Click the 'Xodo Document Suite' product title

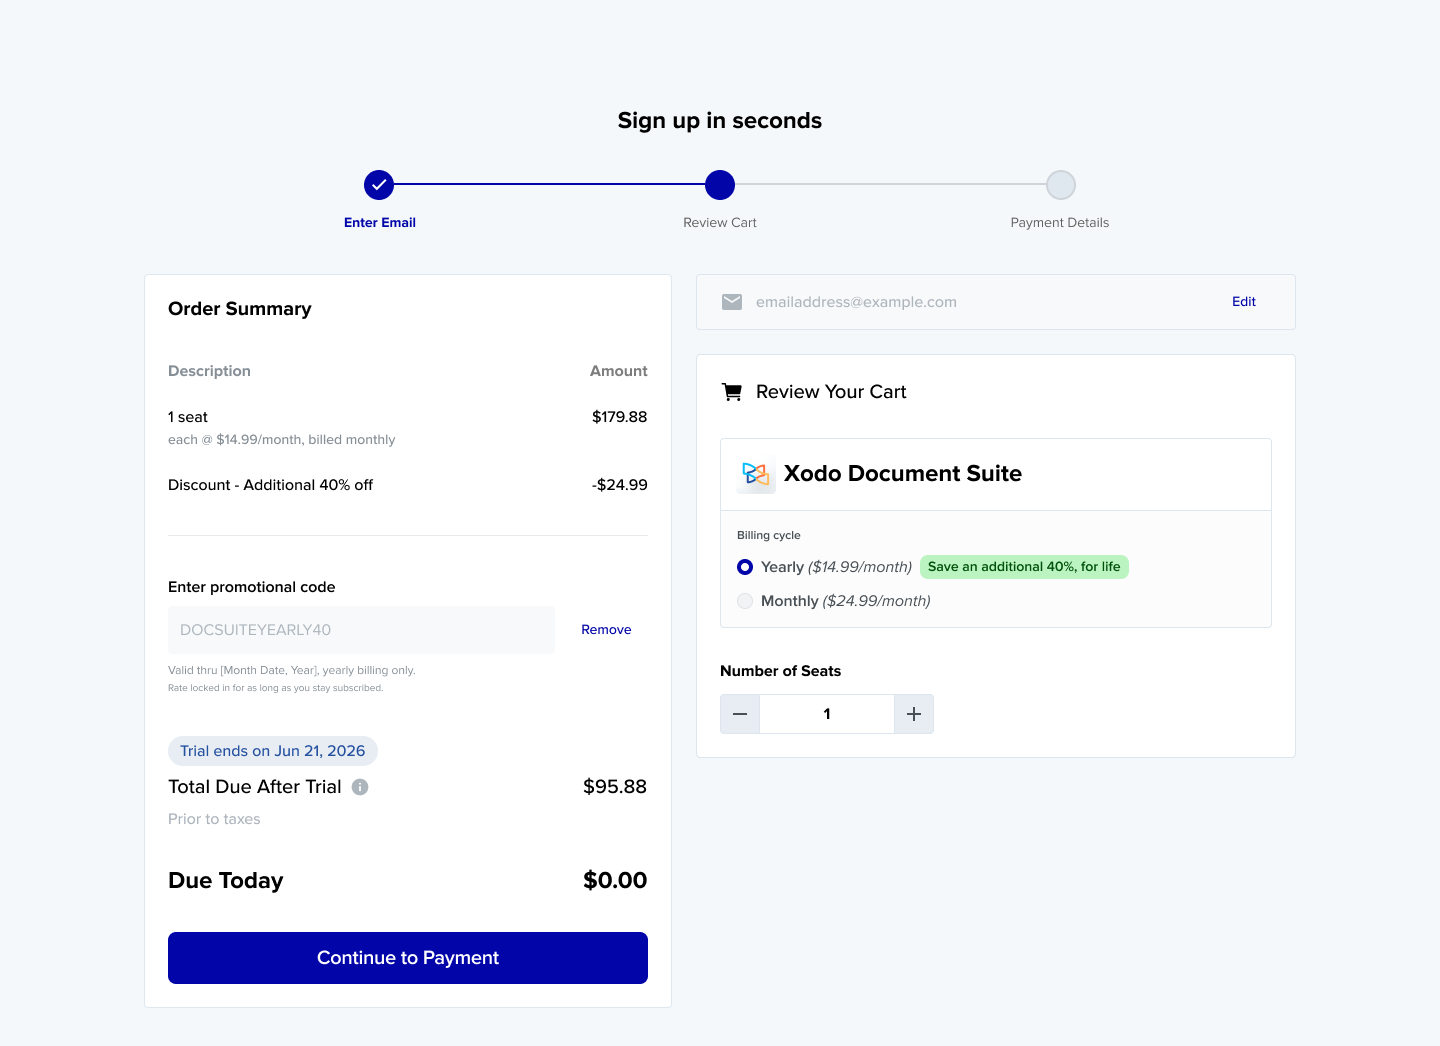click(x=903, y=474)
